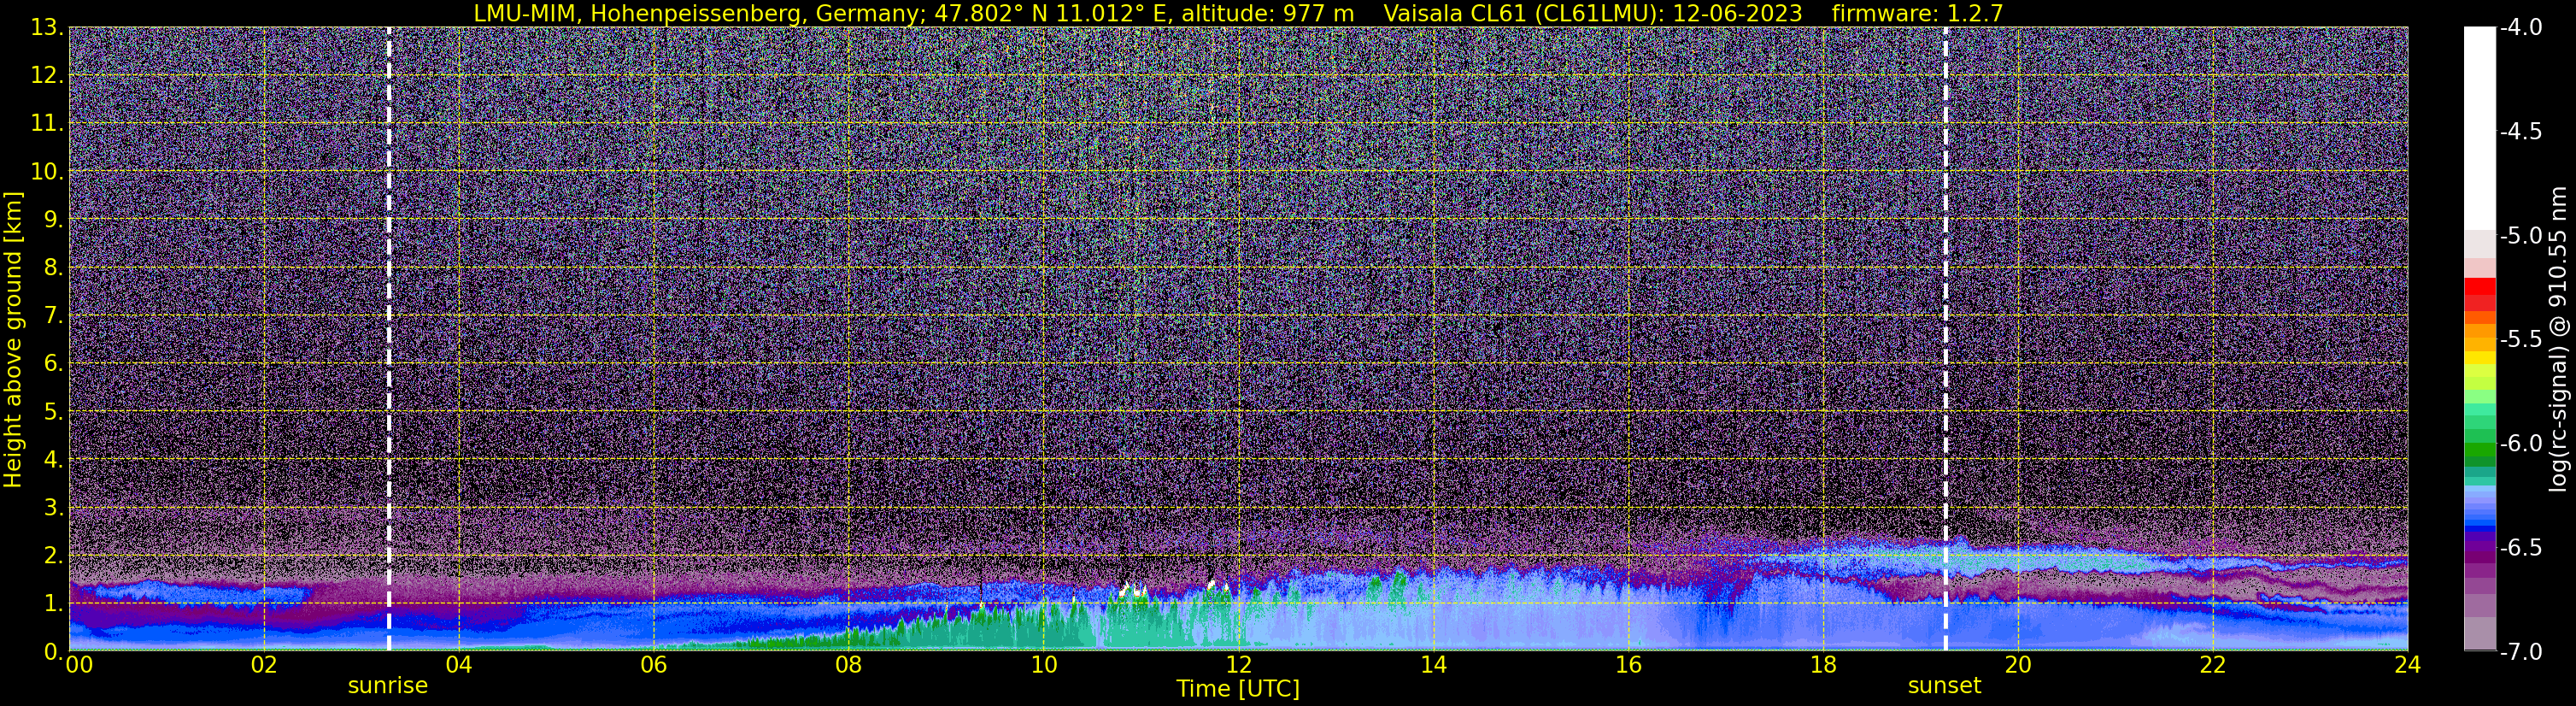2576x706 pixels.
Task: Click the 00 tick label on the time axis
Action: (x=78, y=665)
